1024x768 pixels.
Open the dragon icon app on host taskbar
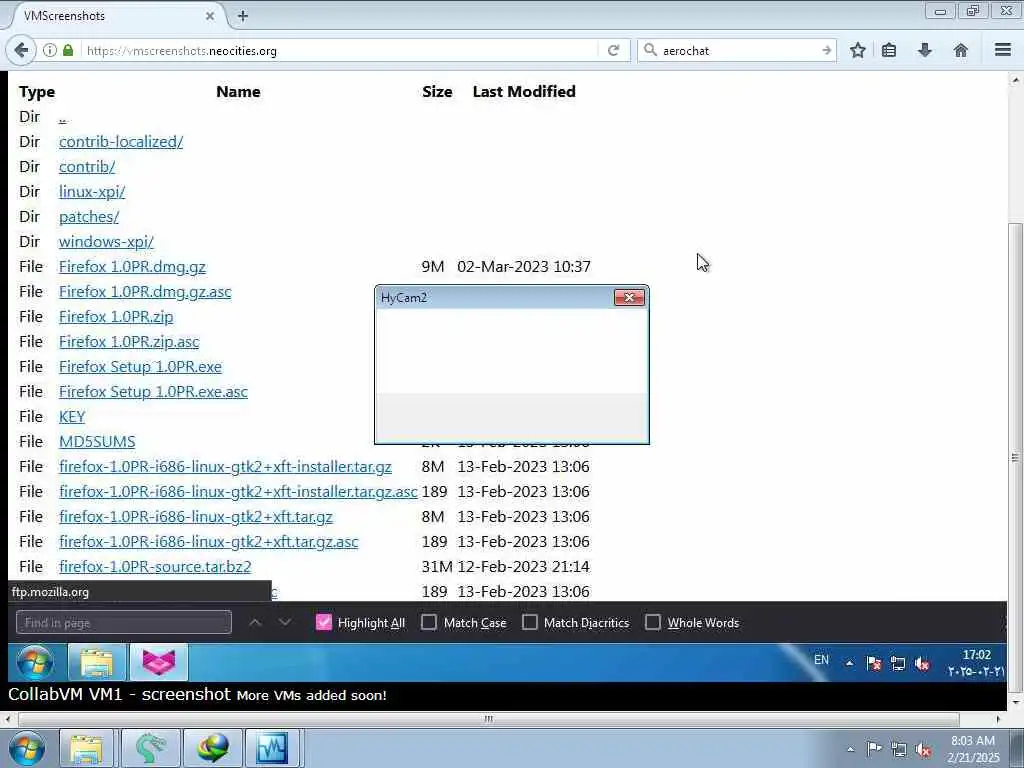[x=150, y=748]
